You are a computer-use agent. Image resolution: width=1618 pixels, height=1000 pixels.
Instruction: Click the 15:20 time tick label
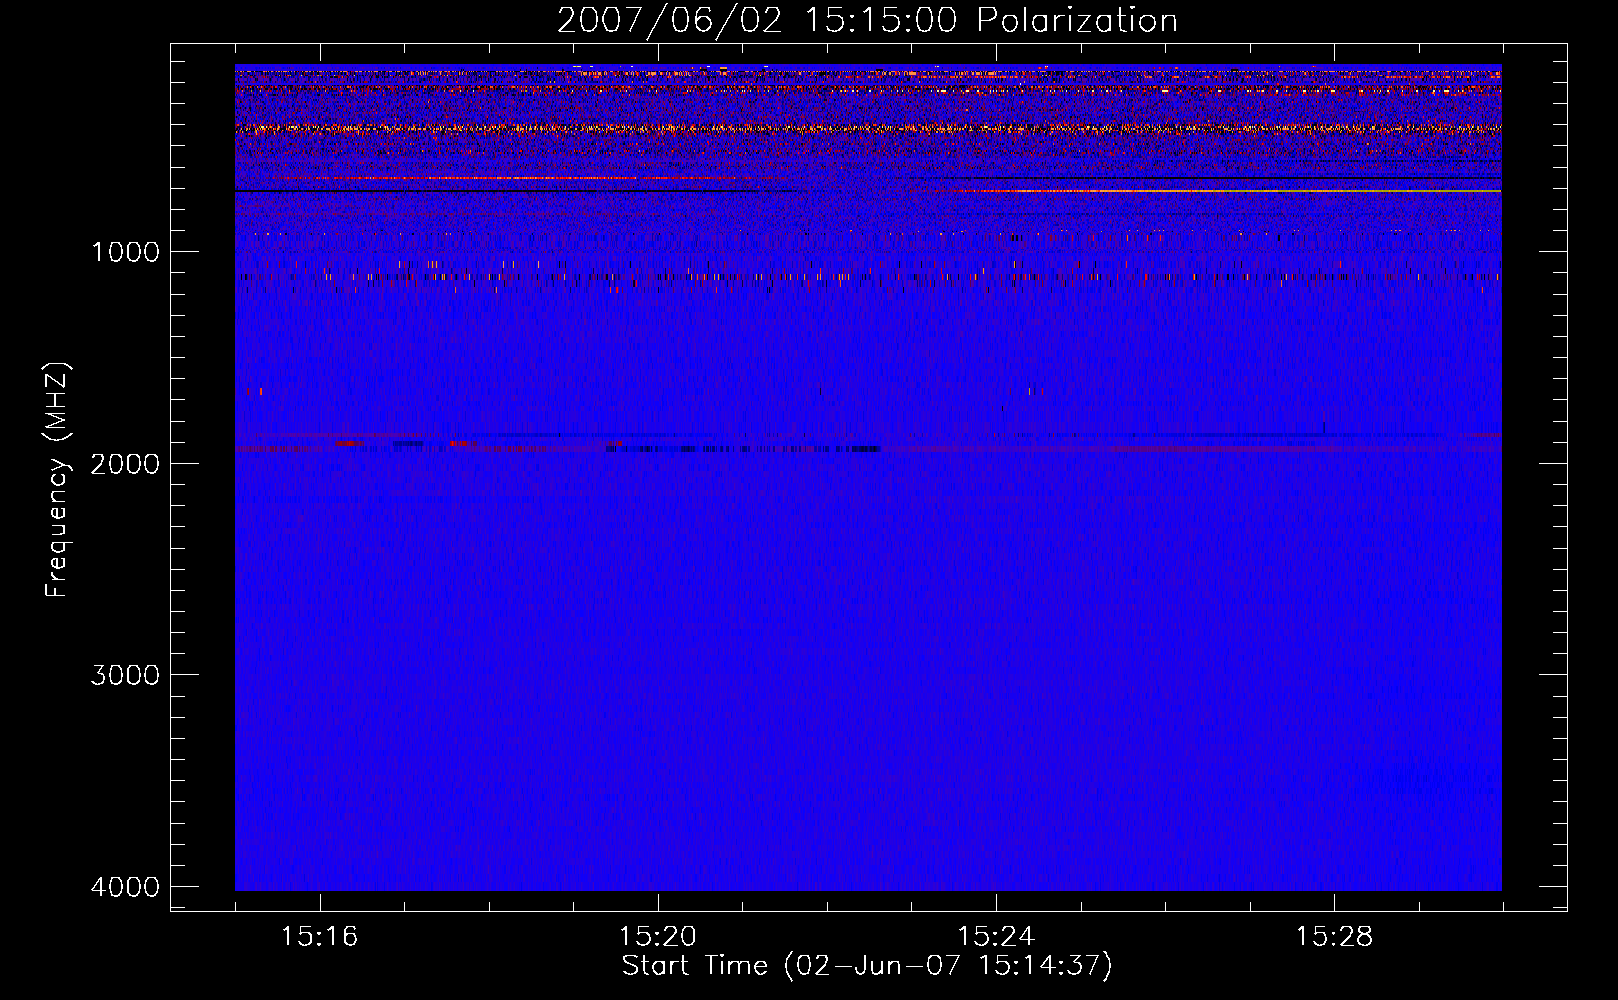pyautogui.click(x=658, y=937)
